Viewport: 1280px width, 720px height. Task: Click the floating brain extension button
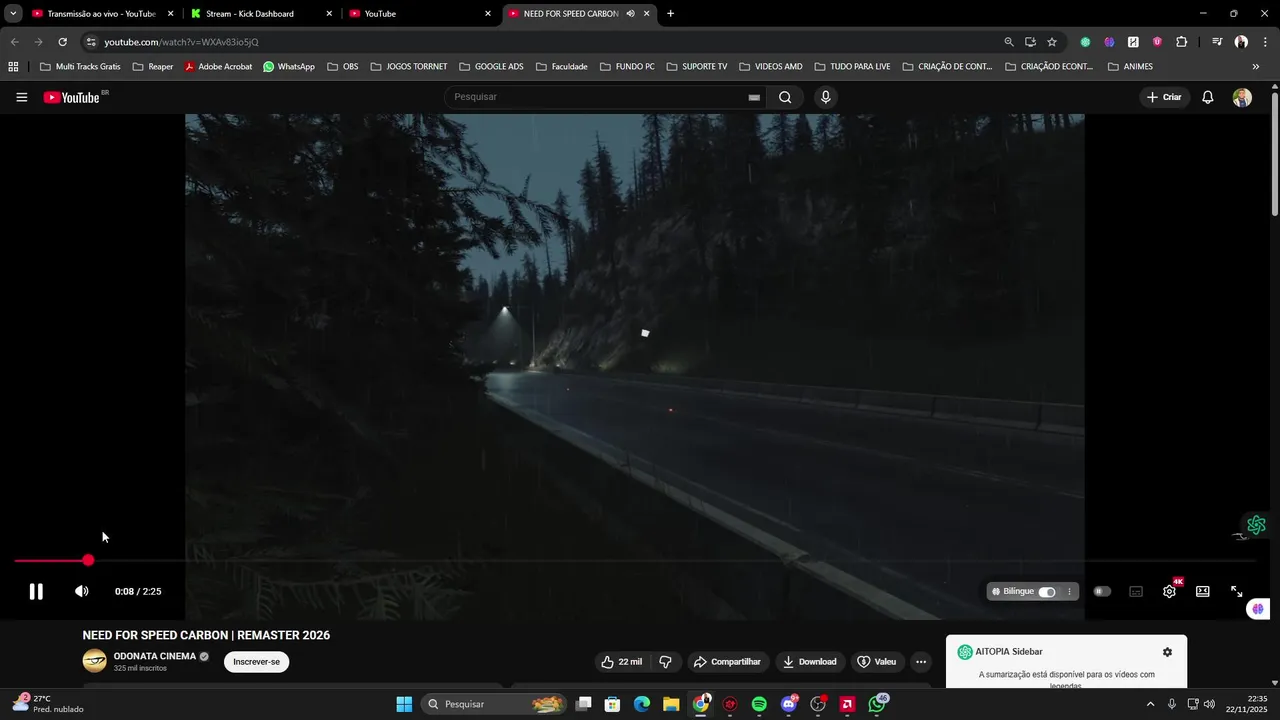click(x=1258, y=608)
